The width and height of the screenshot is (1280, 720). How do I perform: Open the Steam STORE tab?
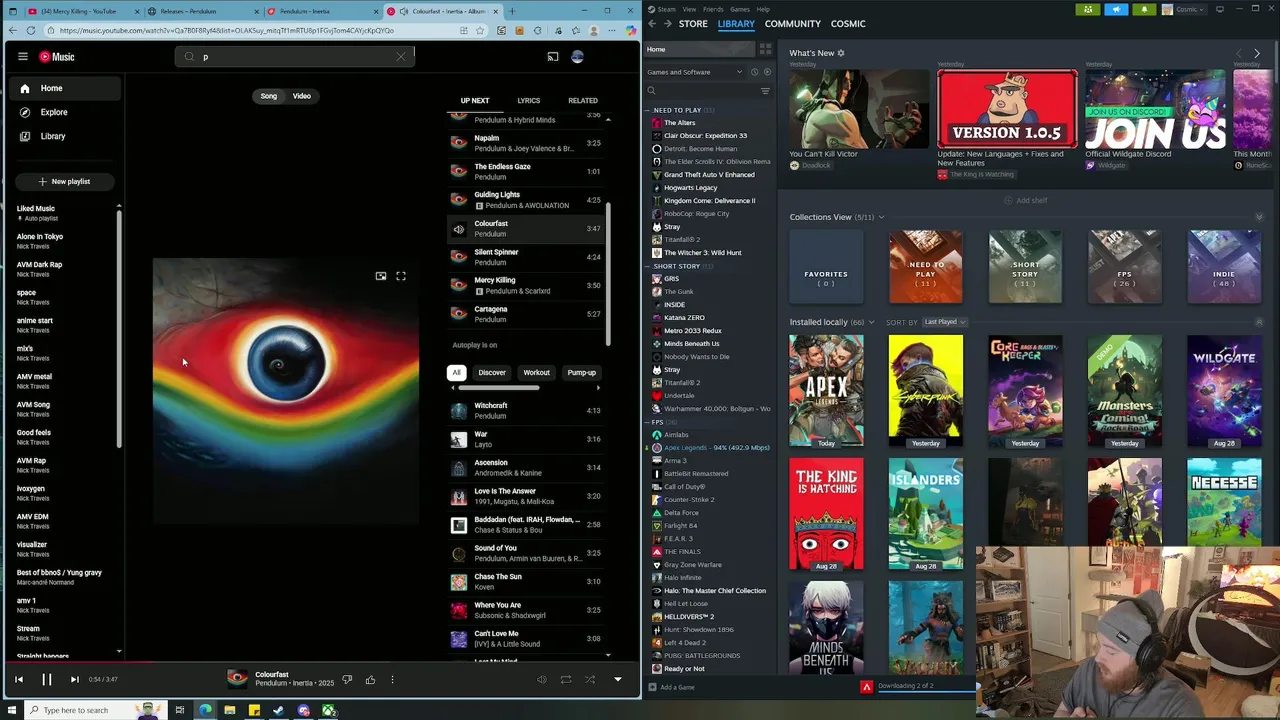point(693,23)
